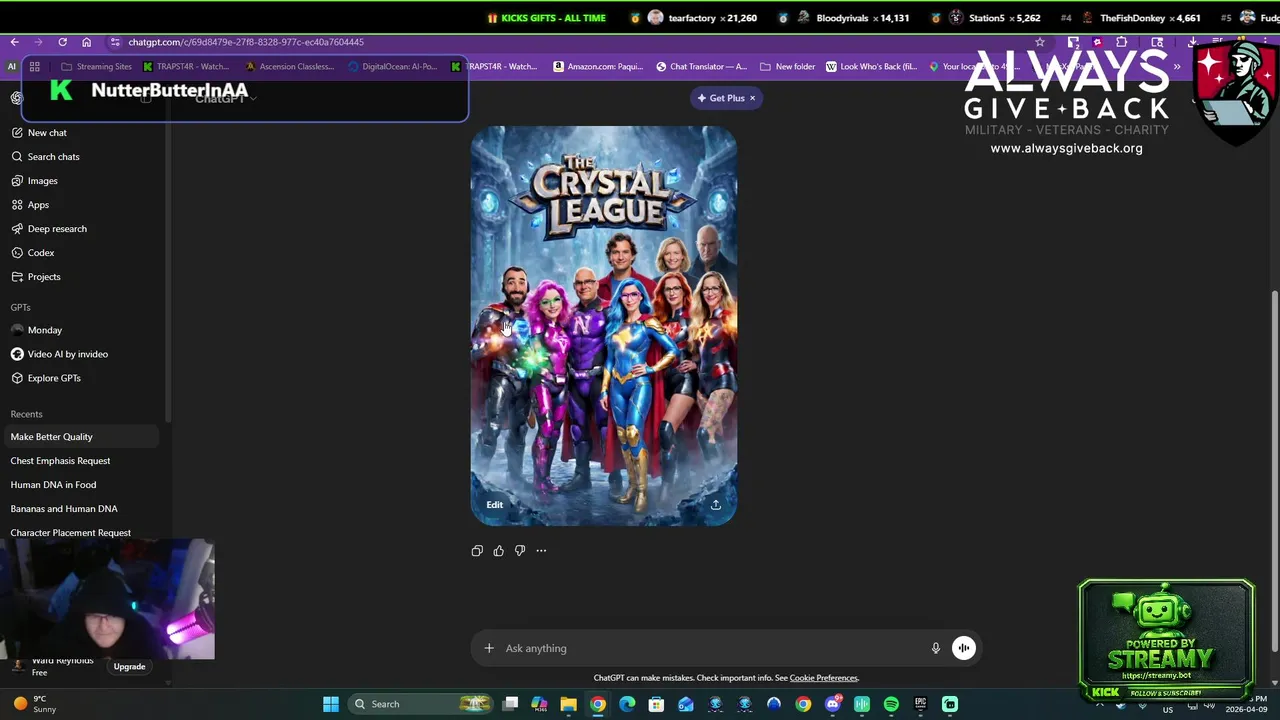
Task: Start dictation with the microphone icon
Action: coord(936,648)
